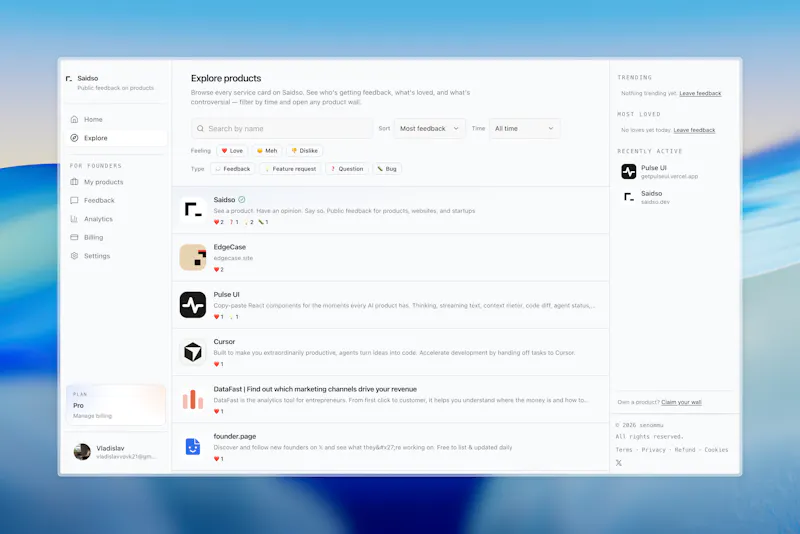Click Leave feedback link under Most Loved
800x534 pixels.
click(694, 130)
